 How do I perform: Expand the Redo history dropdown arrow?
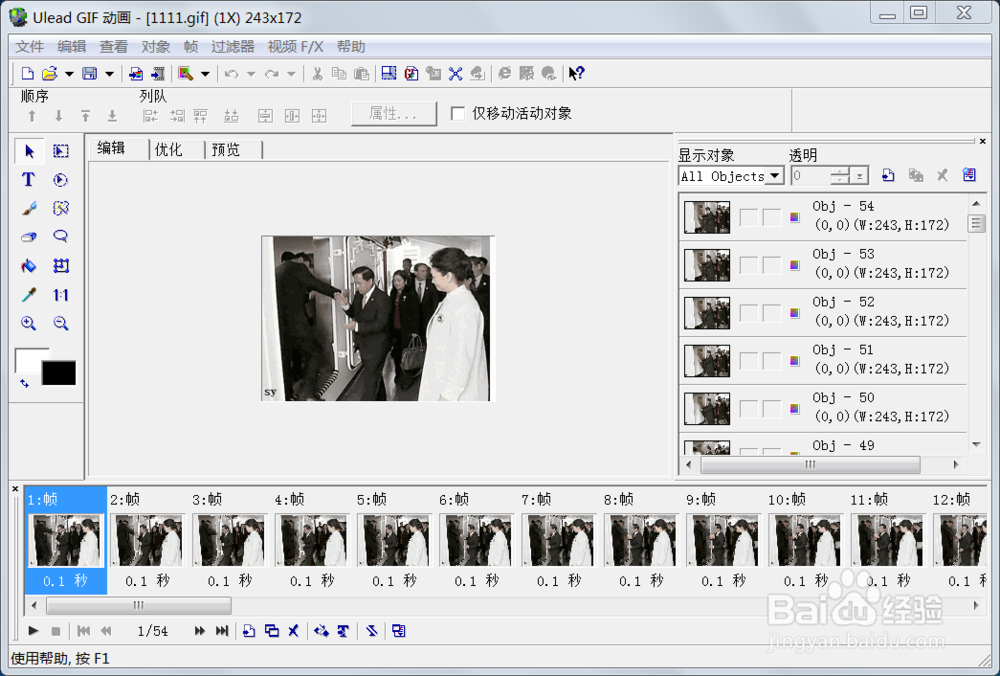pyautogui.click(x=291, y=74)
